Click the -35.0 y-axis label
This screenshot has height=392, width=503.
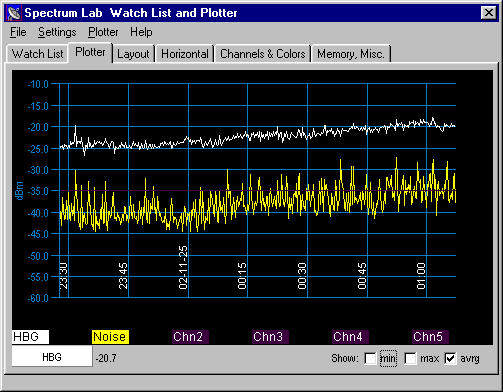[38, 191]
